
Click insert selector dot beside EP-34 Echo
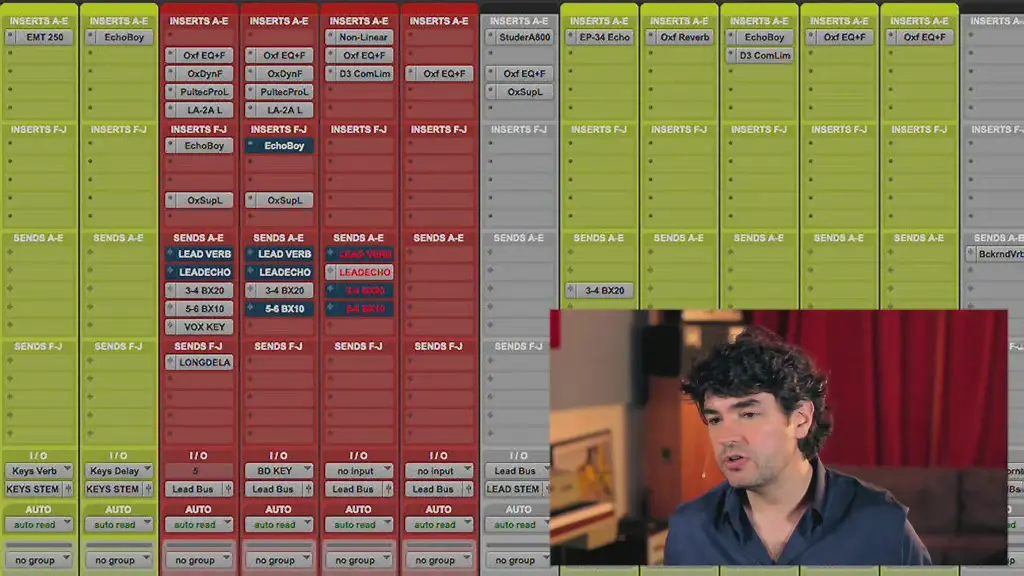point(571,37)
